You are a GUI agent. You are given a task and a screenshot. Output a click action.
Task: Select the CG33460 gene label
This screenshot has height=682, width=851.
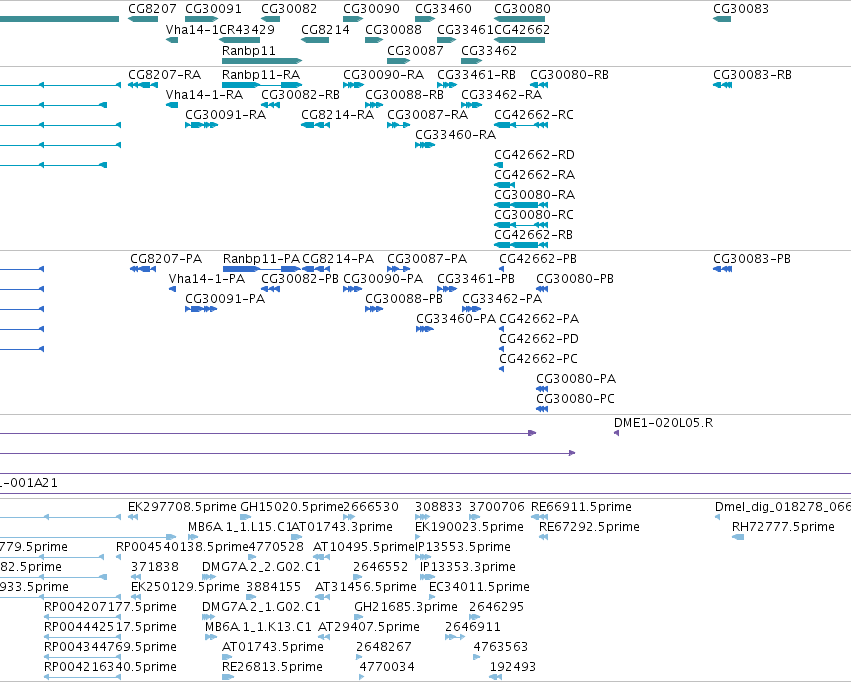point(443,9)
